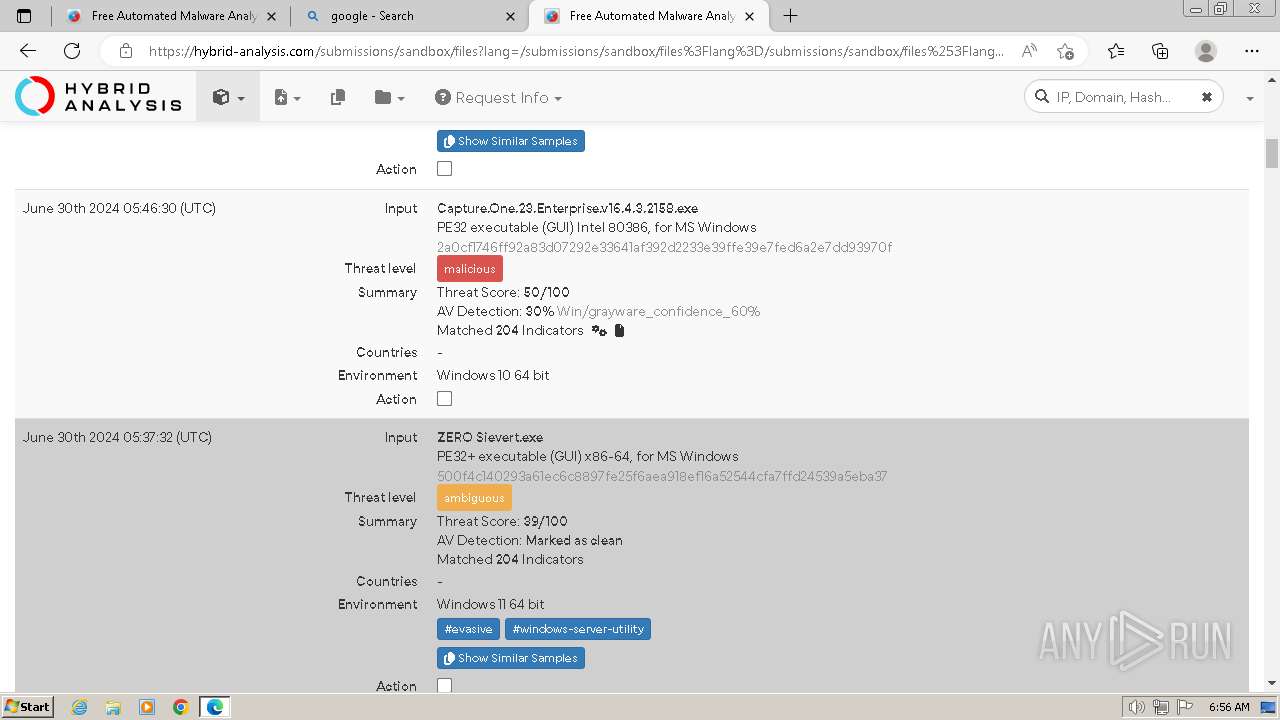Open Edge settings and more menu
The width and height of the screenshot is (1280, 720).
(x=1252, y=51)
